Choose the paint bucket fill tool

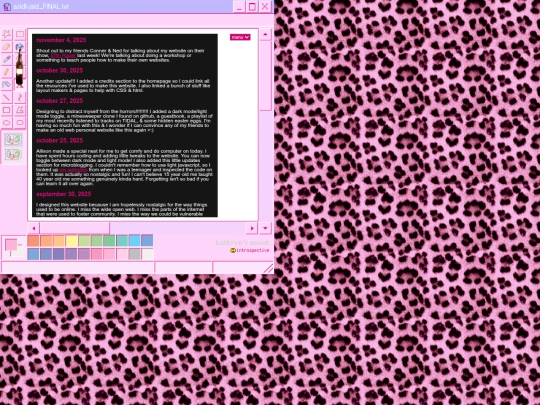point(20,47)
